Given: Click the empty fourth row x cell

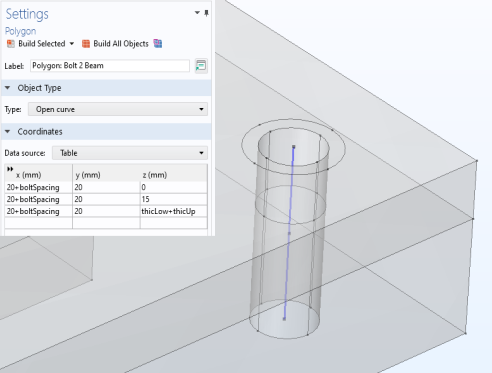Looking at the screenshot, I should click(x=39, y=223).
